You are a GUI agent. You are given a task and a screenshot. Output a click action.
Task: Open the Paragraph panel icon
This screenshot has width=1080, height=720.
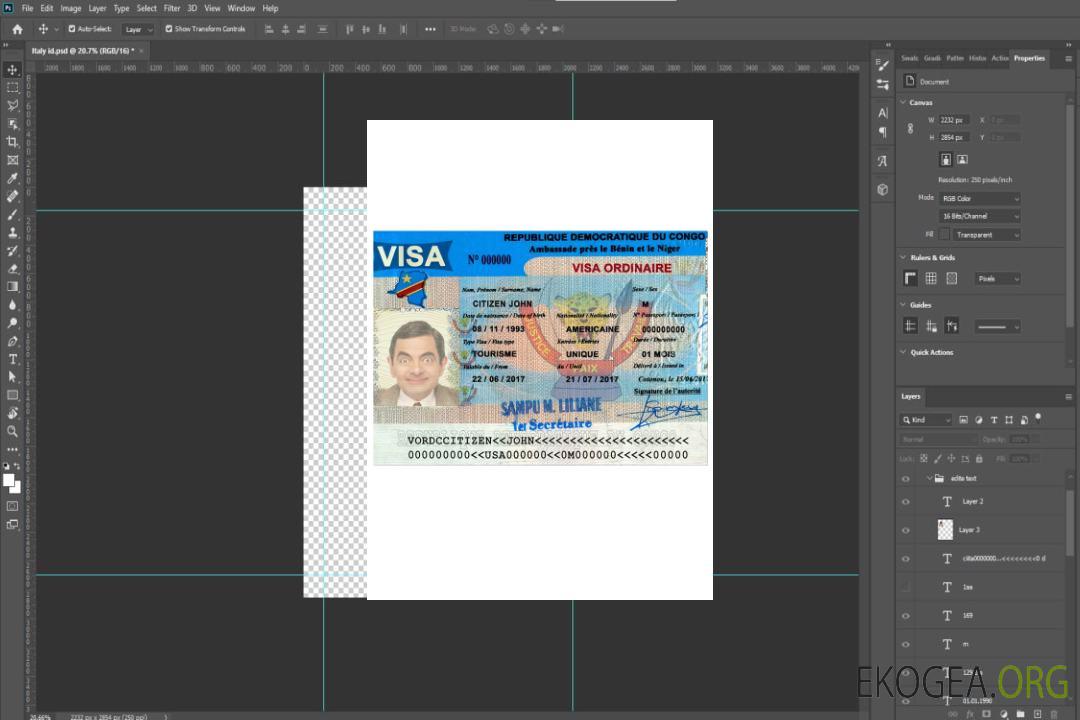[882, 132]
